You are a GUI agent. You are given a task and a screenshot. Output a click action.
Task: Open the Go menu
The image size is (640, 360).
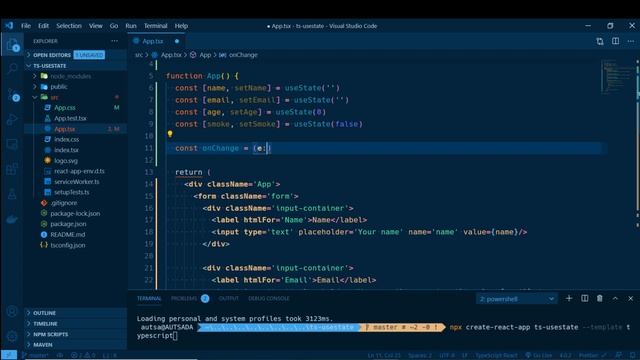[x=113, y=26]
